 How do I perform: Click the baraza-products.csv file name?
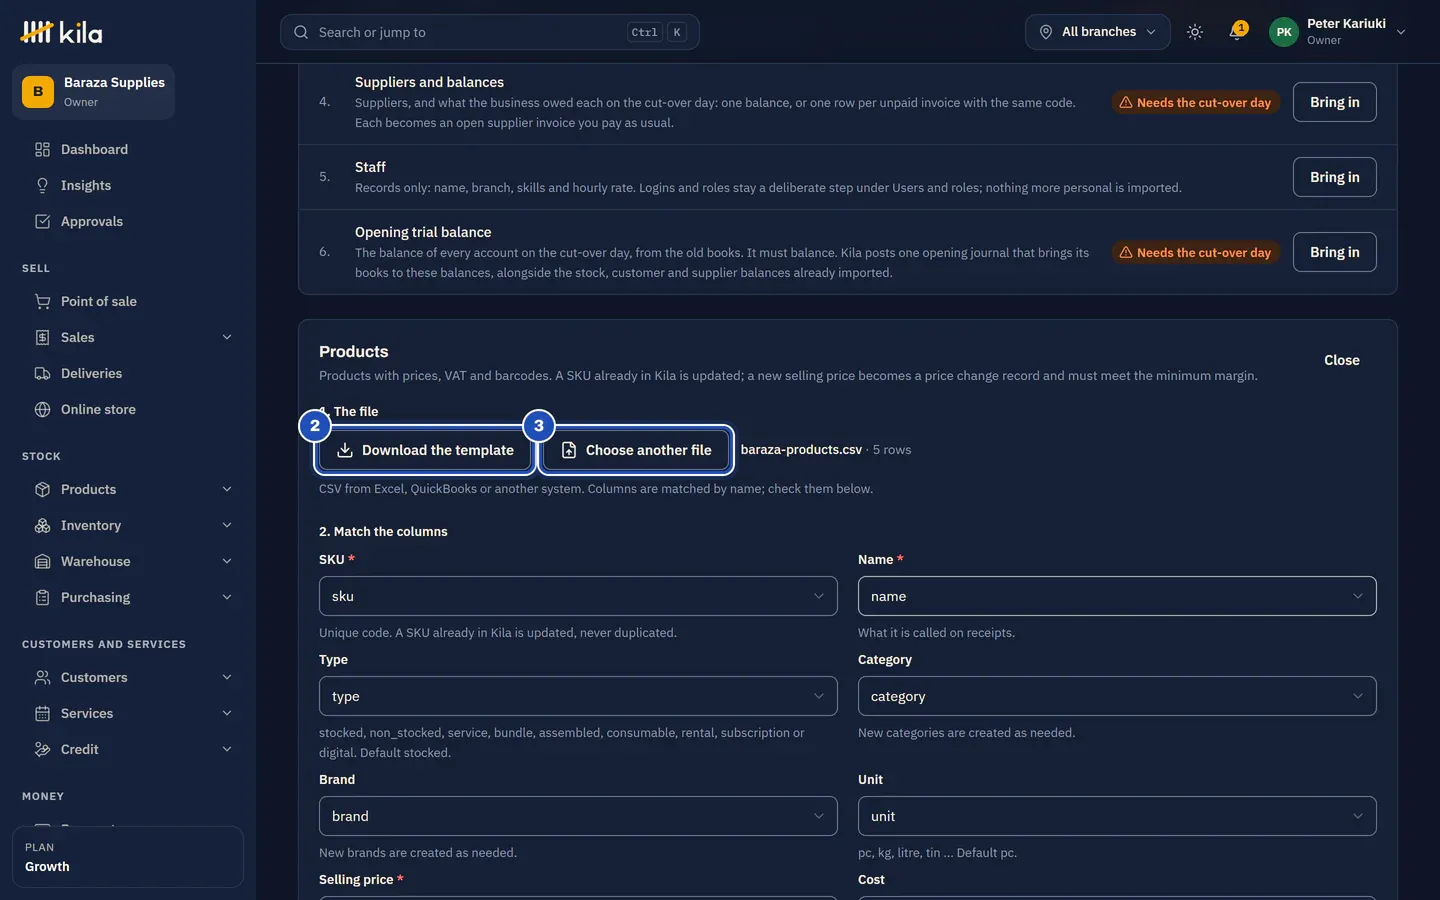pos(801,450)
